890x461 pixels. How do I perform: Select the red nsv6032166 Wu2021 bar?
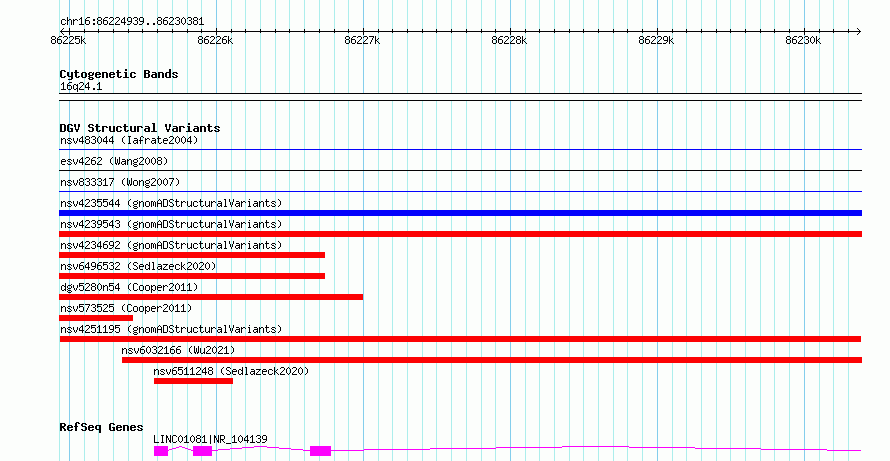[x=492, y=360]
